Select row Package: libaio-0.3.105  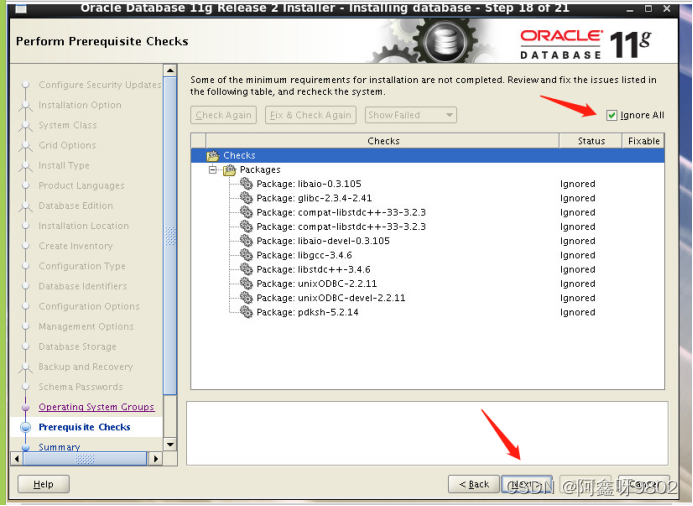pyautogui.click(x=427, y=184)
